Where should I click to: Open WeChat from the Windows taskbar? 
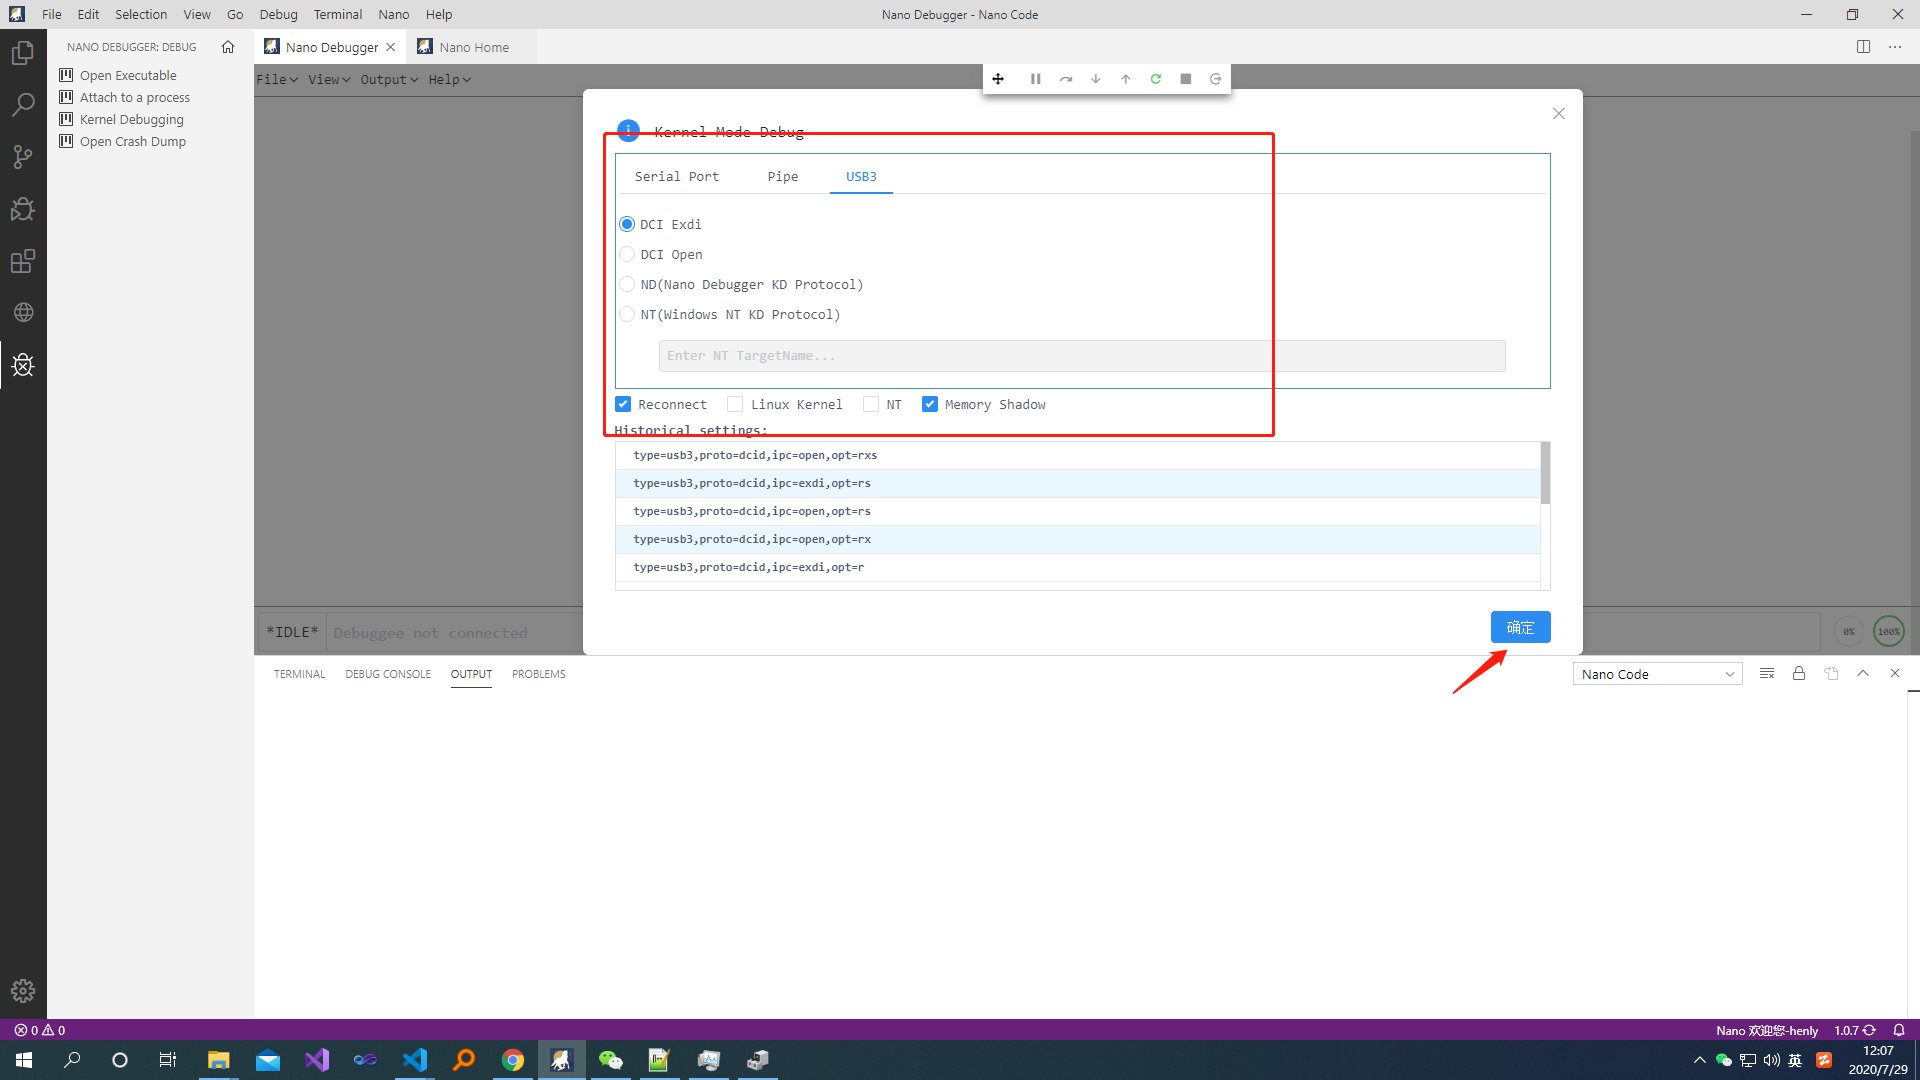click(x=610, y=1060)
